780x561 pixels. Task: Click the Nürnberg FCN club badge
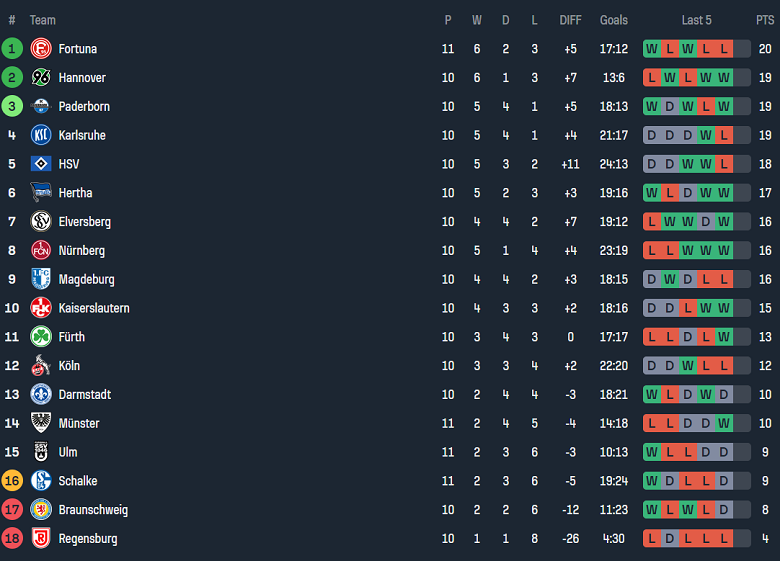(x=41, y=250)
